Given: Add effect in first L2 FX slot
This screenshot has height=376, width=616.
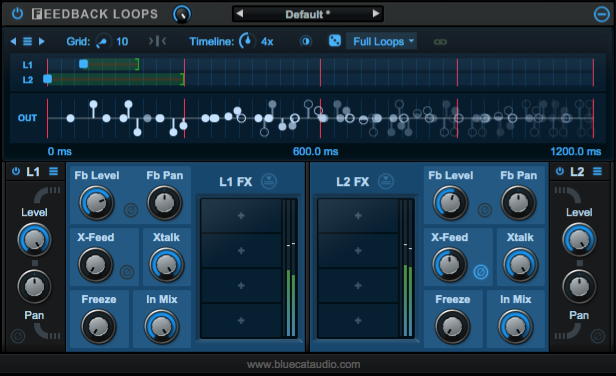Looking at the screenshot, I should click(x=358, y=215).
